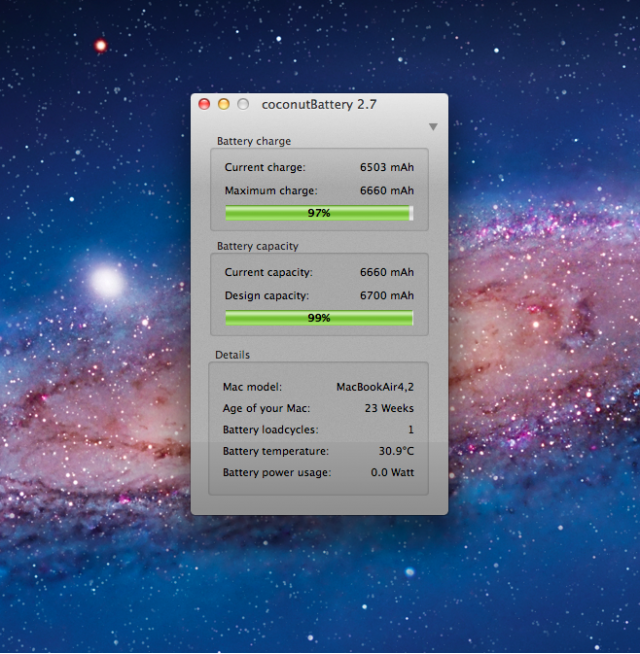Click the 0.0 Watt power usage value
Viewport: 640px width, 654px height.
(x=393, y=473)
